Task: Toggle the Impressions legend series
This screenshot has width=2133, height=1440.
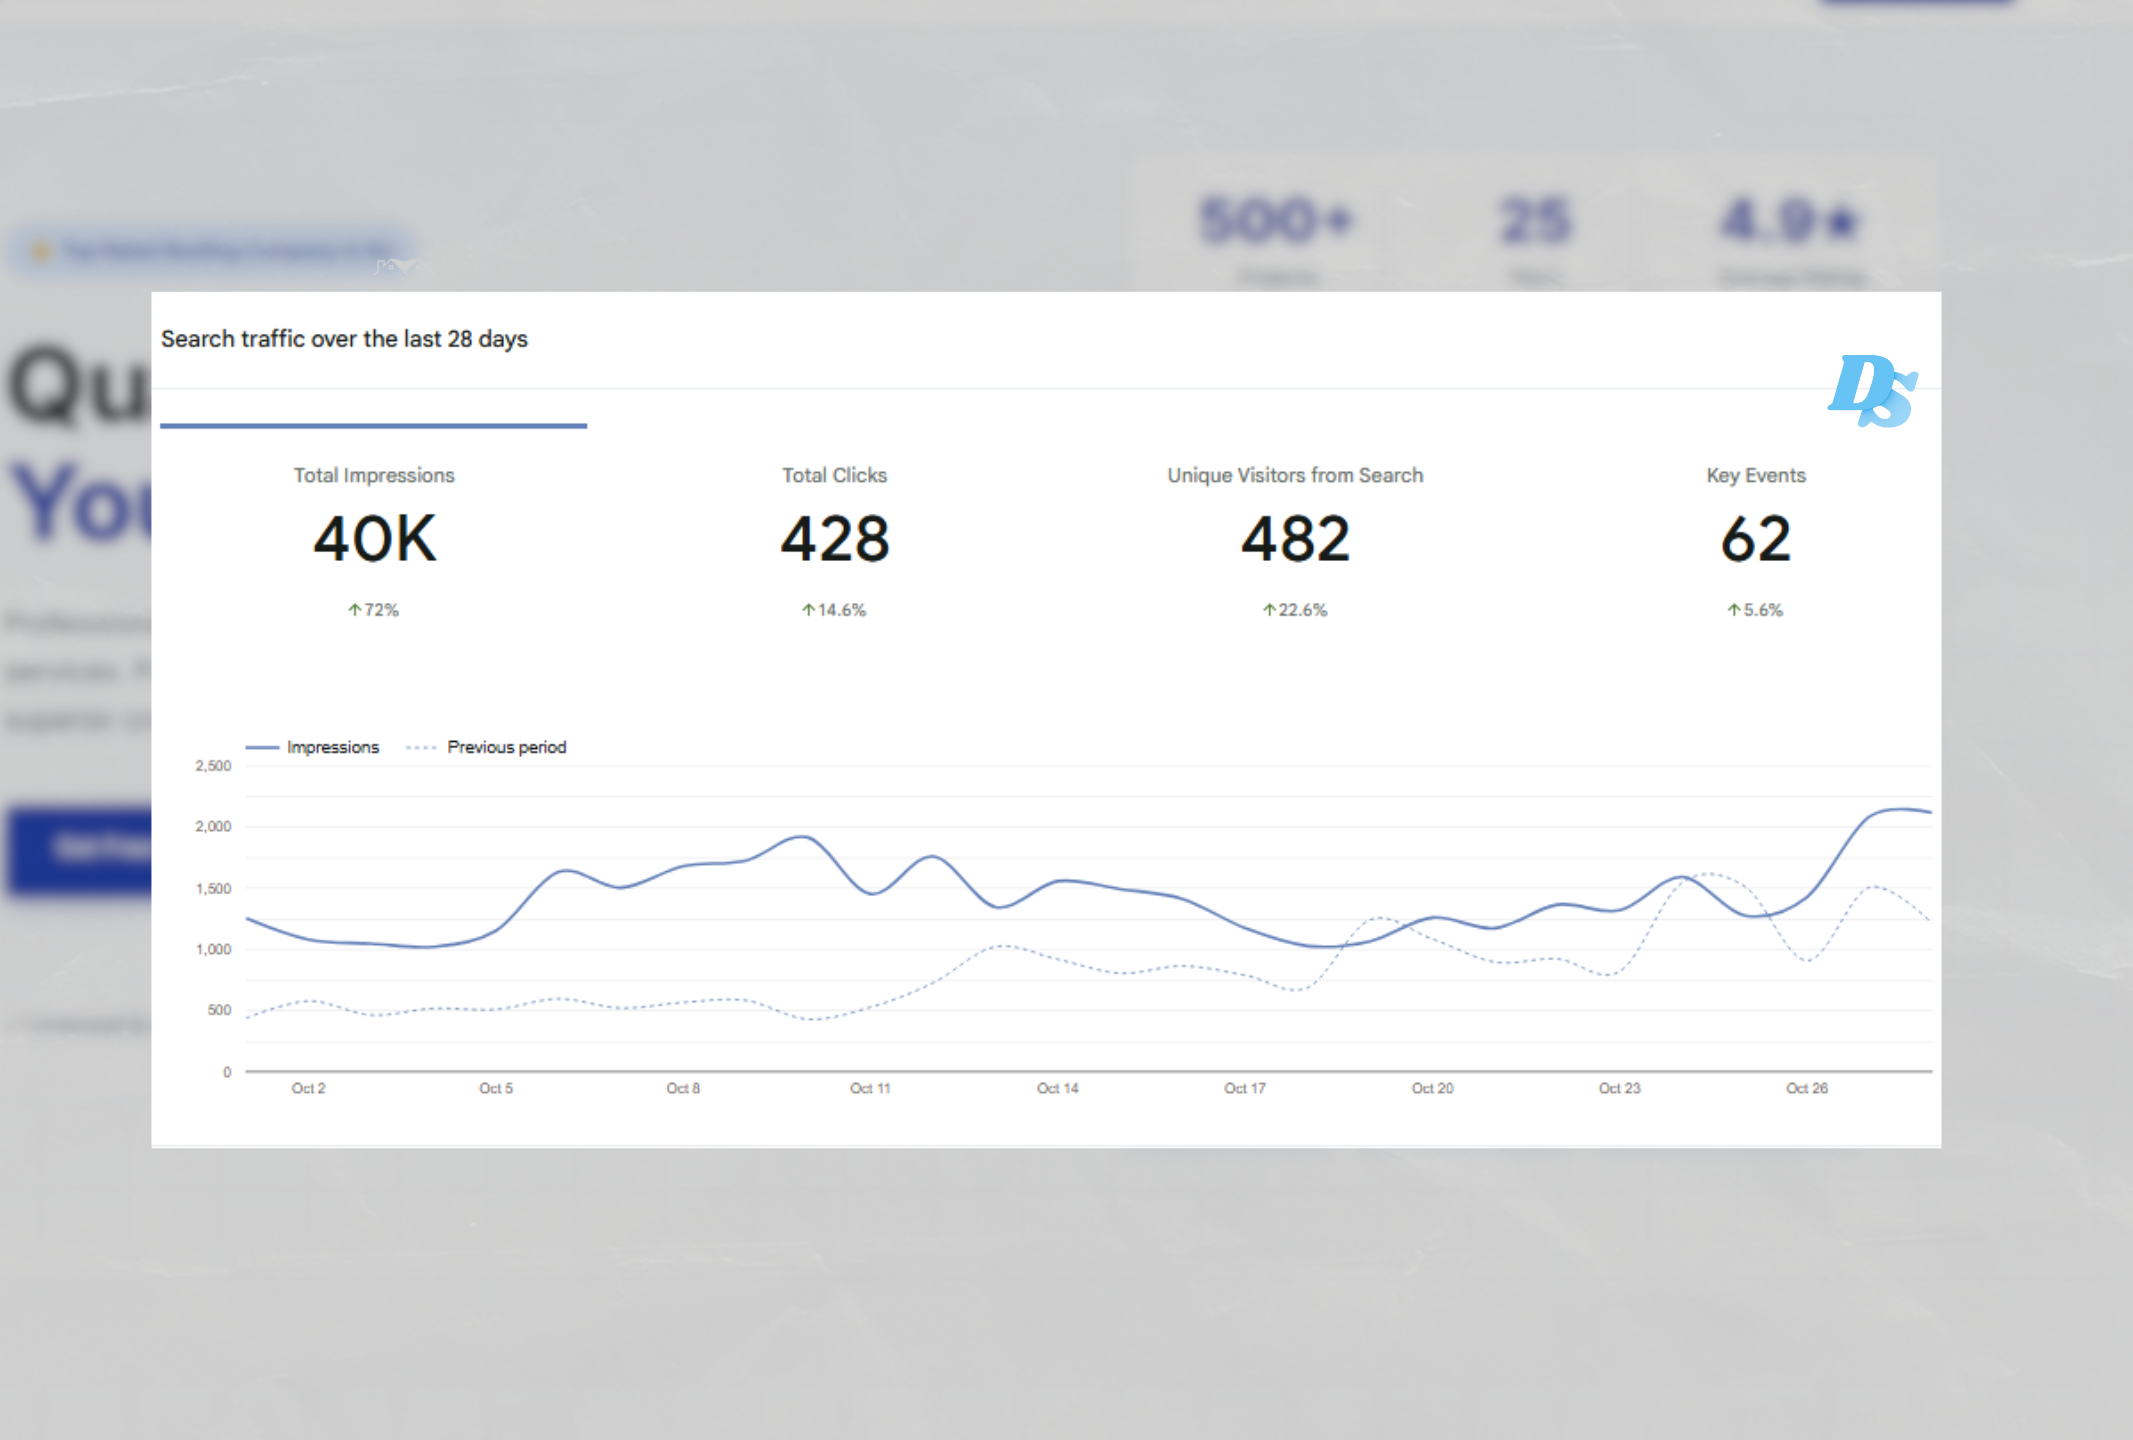Action: pyautogui.click(x=331, y=747)
